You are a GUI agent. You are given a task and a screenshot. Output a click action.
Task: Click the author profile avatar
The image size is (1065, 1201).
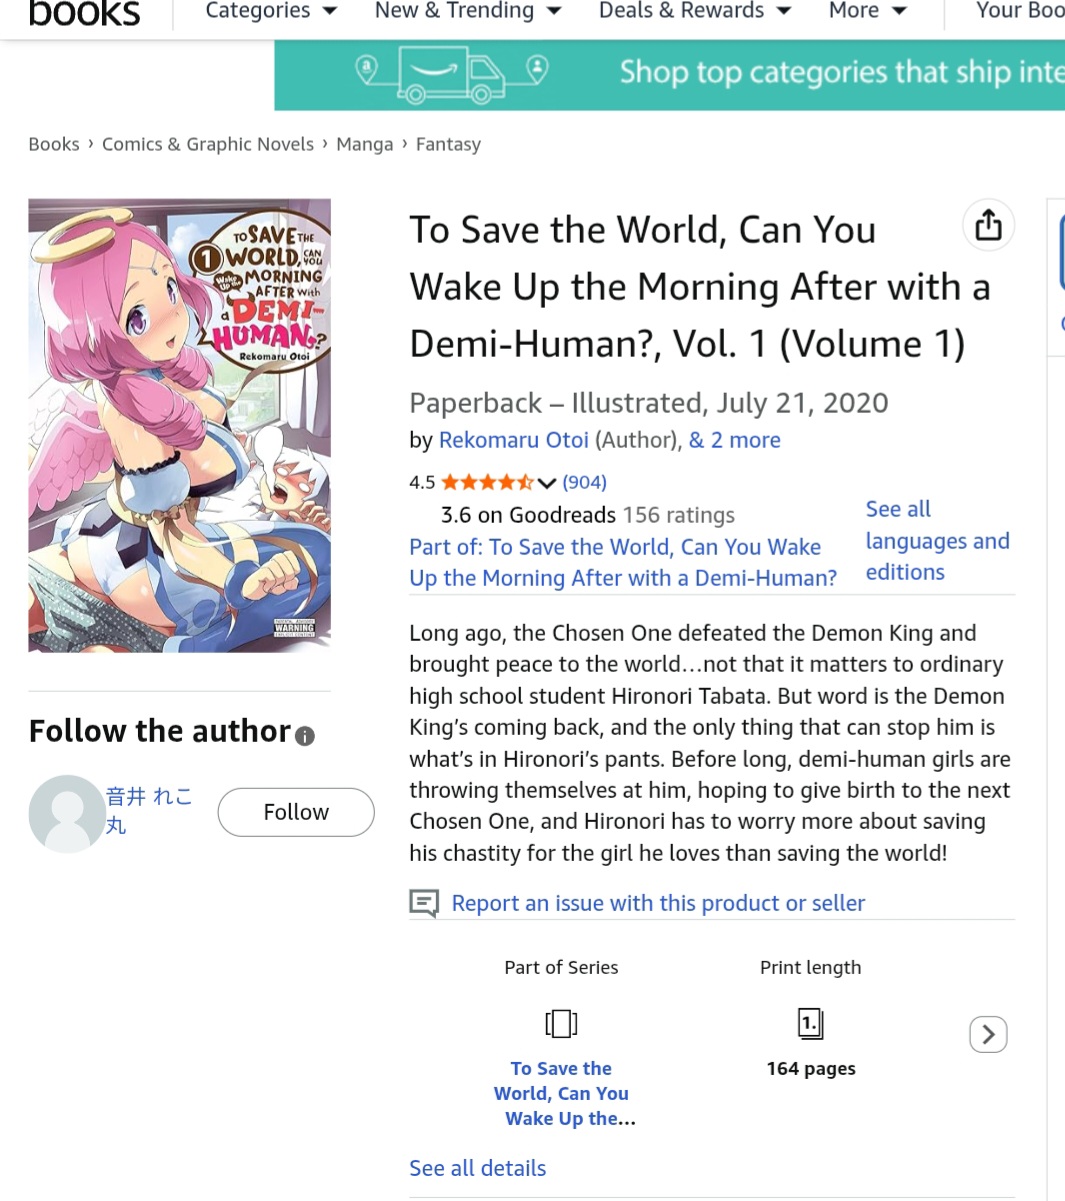click(67, 813)
